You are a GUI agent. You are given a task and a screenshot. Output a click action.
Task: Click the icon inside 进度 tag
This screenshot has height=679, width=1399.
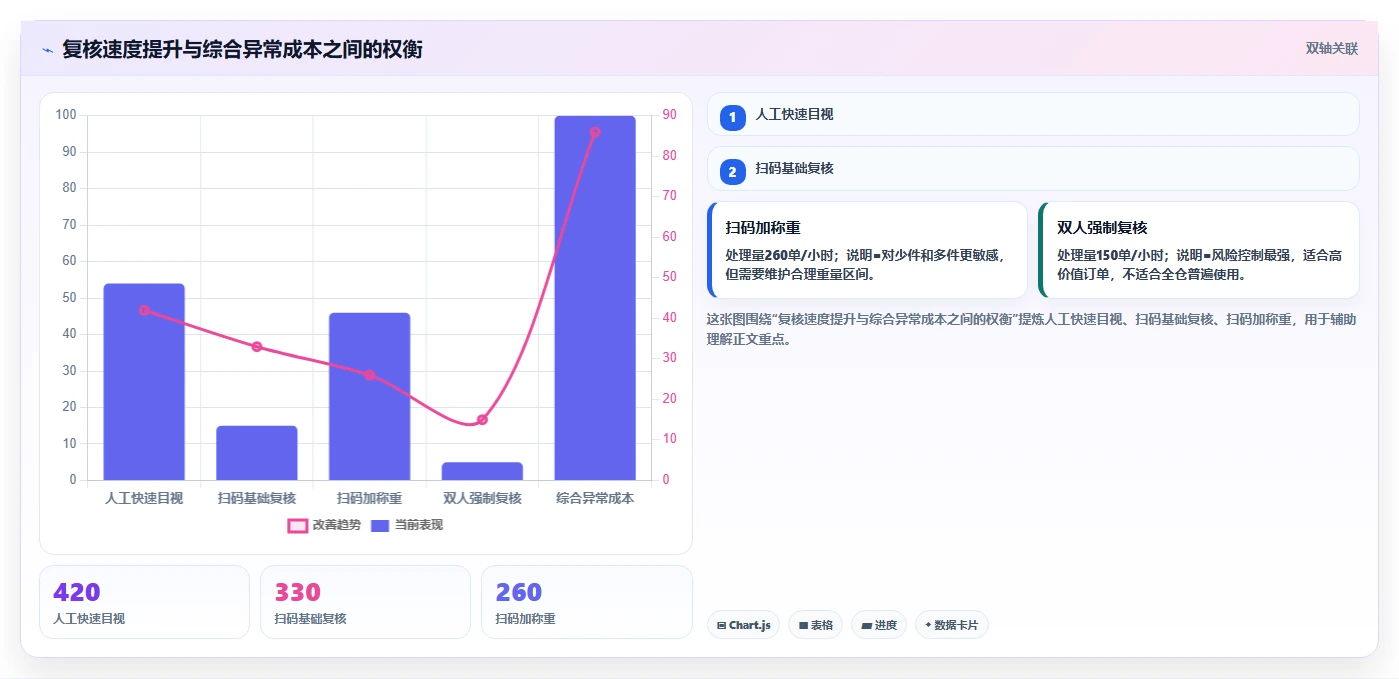tap(866, 625)
